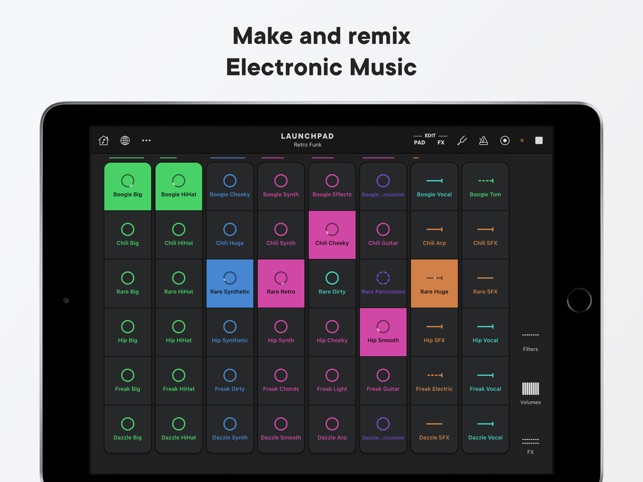Activate the Dazzle Arp pad
Viewport: 643px width, 482px height.
(x=332, y=429)
